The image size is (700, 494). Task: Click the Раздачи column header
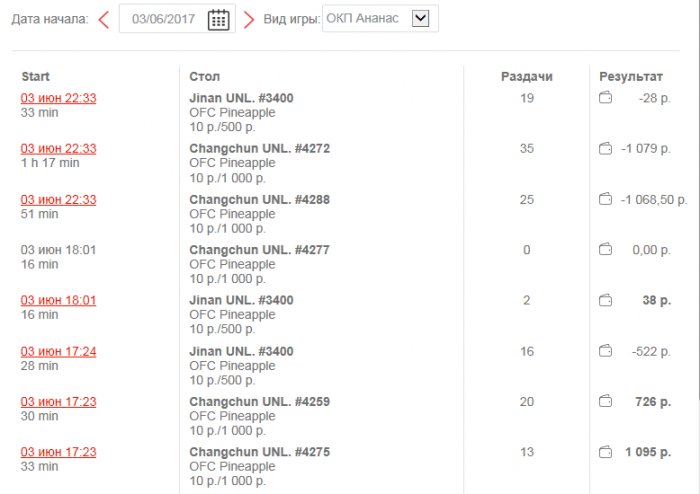pyautogui.click(x=527, y=77)
